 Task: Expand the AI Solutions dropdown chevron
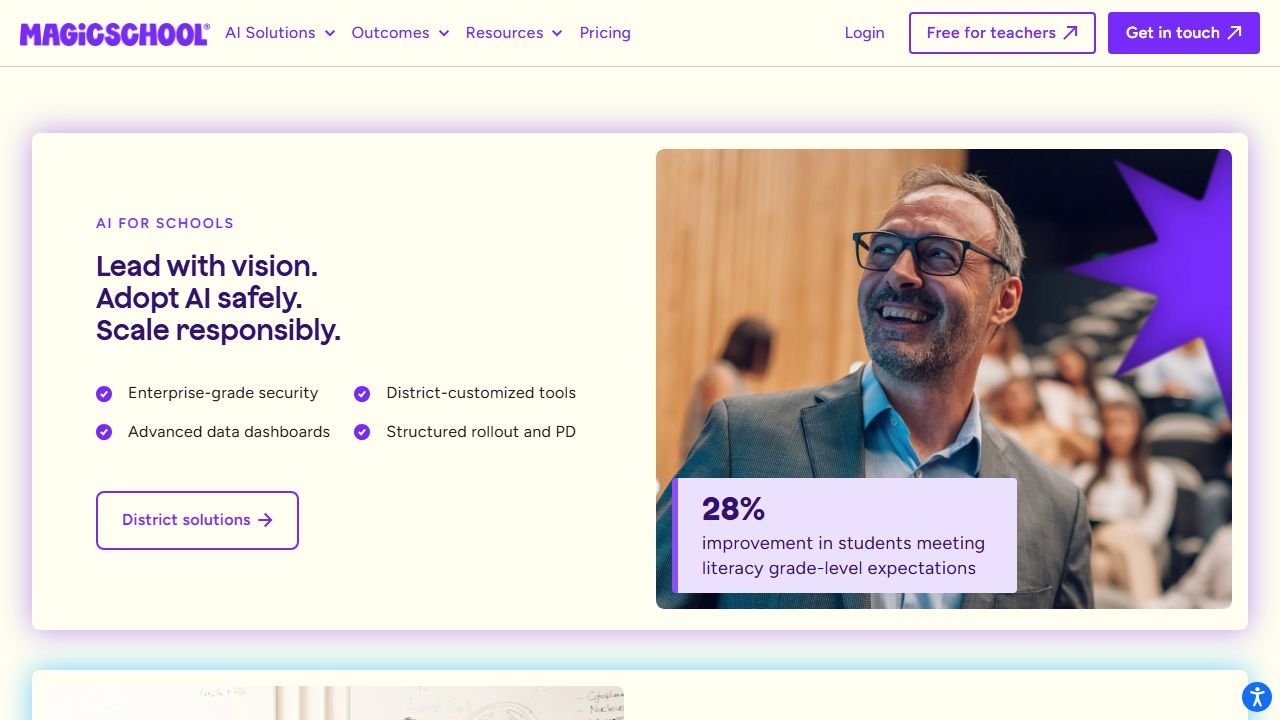click(330, 34)
